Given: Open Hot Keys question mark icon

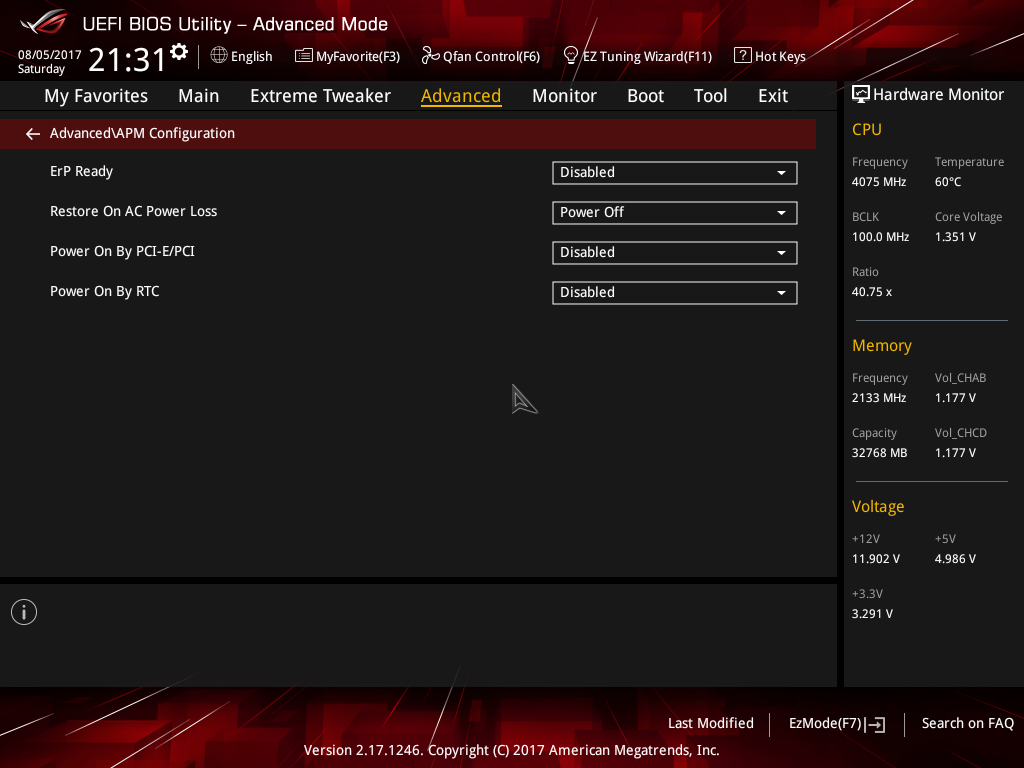Looking at the screenshot, I should 742,56.
